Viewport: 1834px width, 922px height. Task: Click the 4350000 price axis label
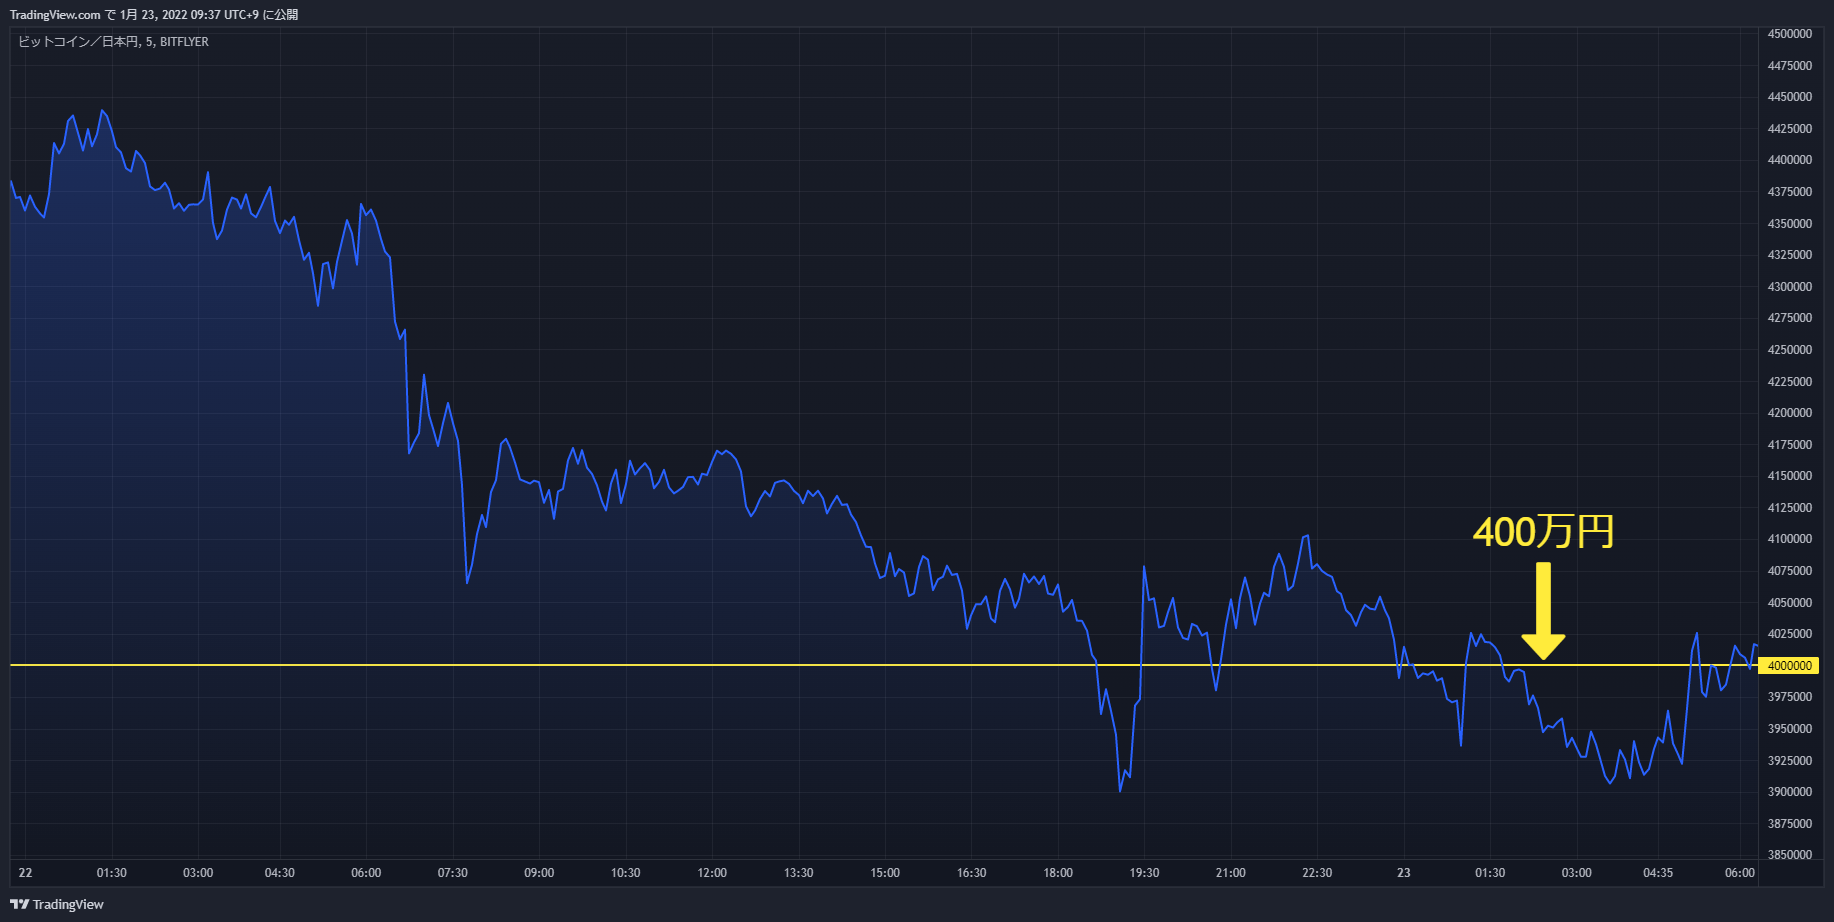pos(1789,224)
